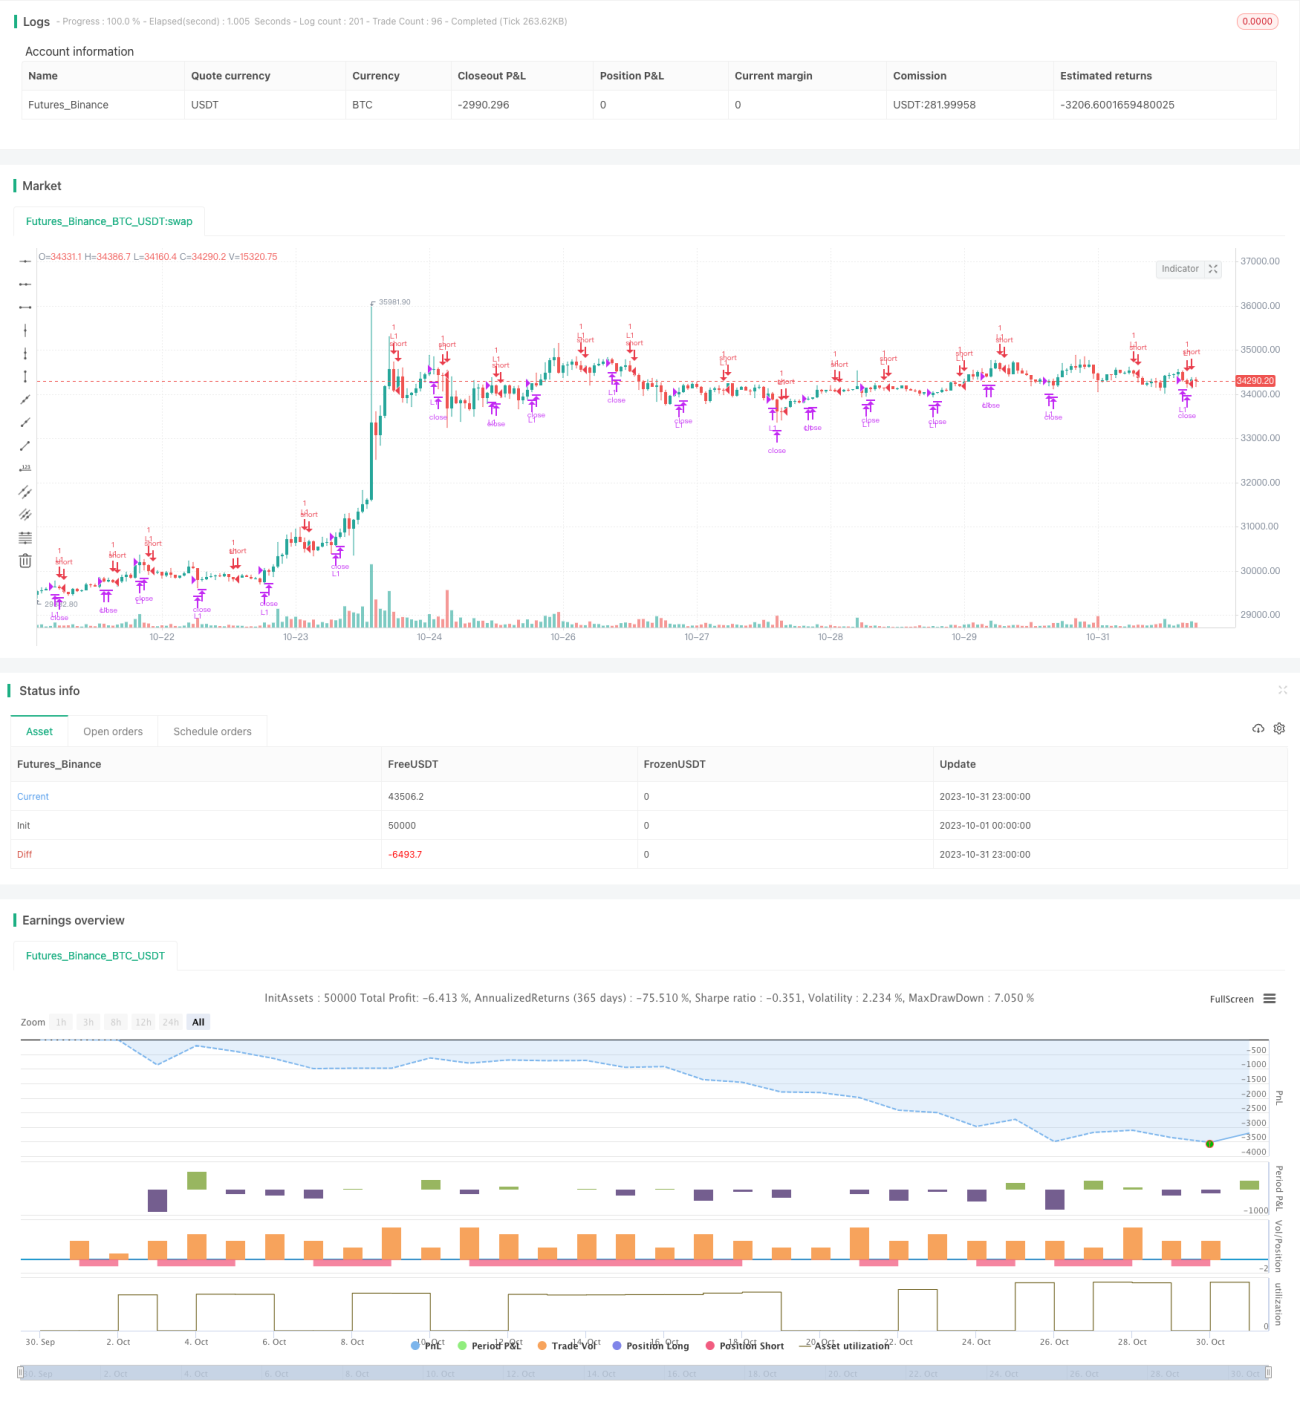
Task: Expand the Indicator panel on chart
Action: point(1213,269)
